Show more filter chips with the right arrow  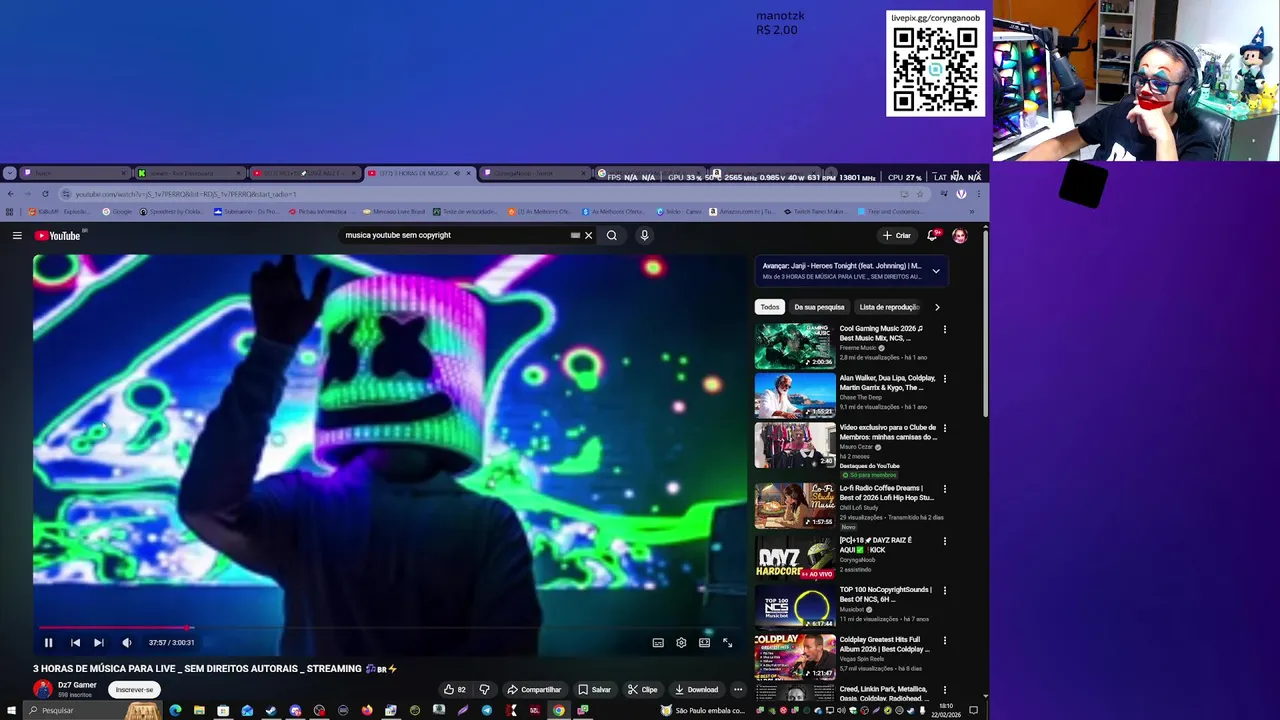937,307
